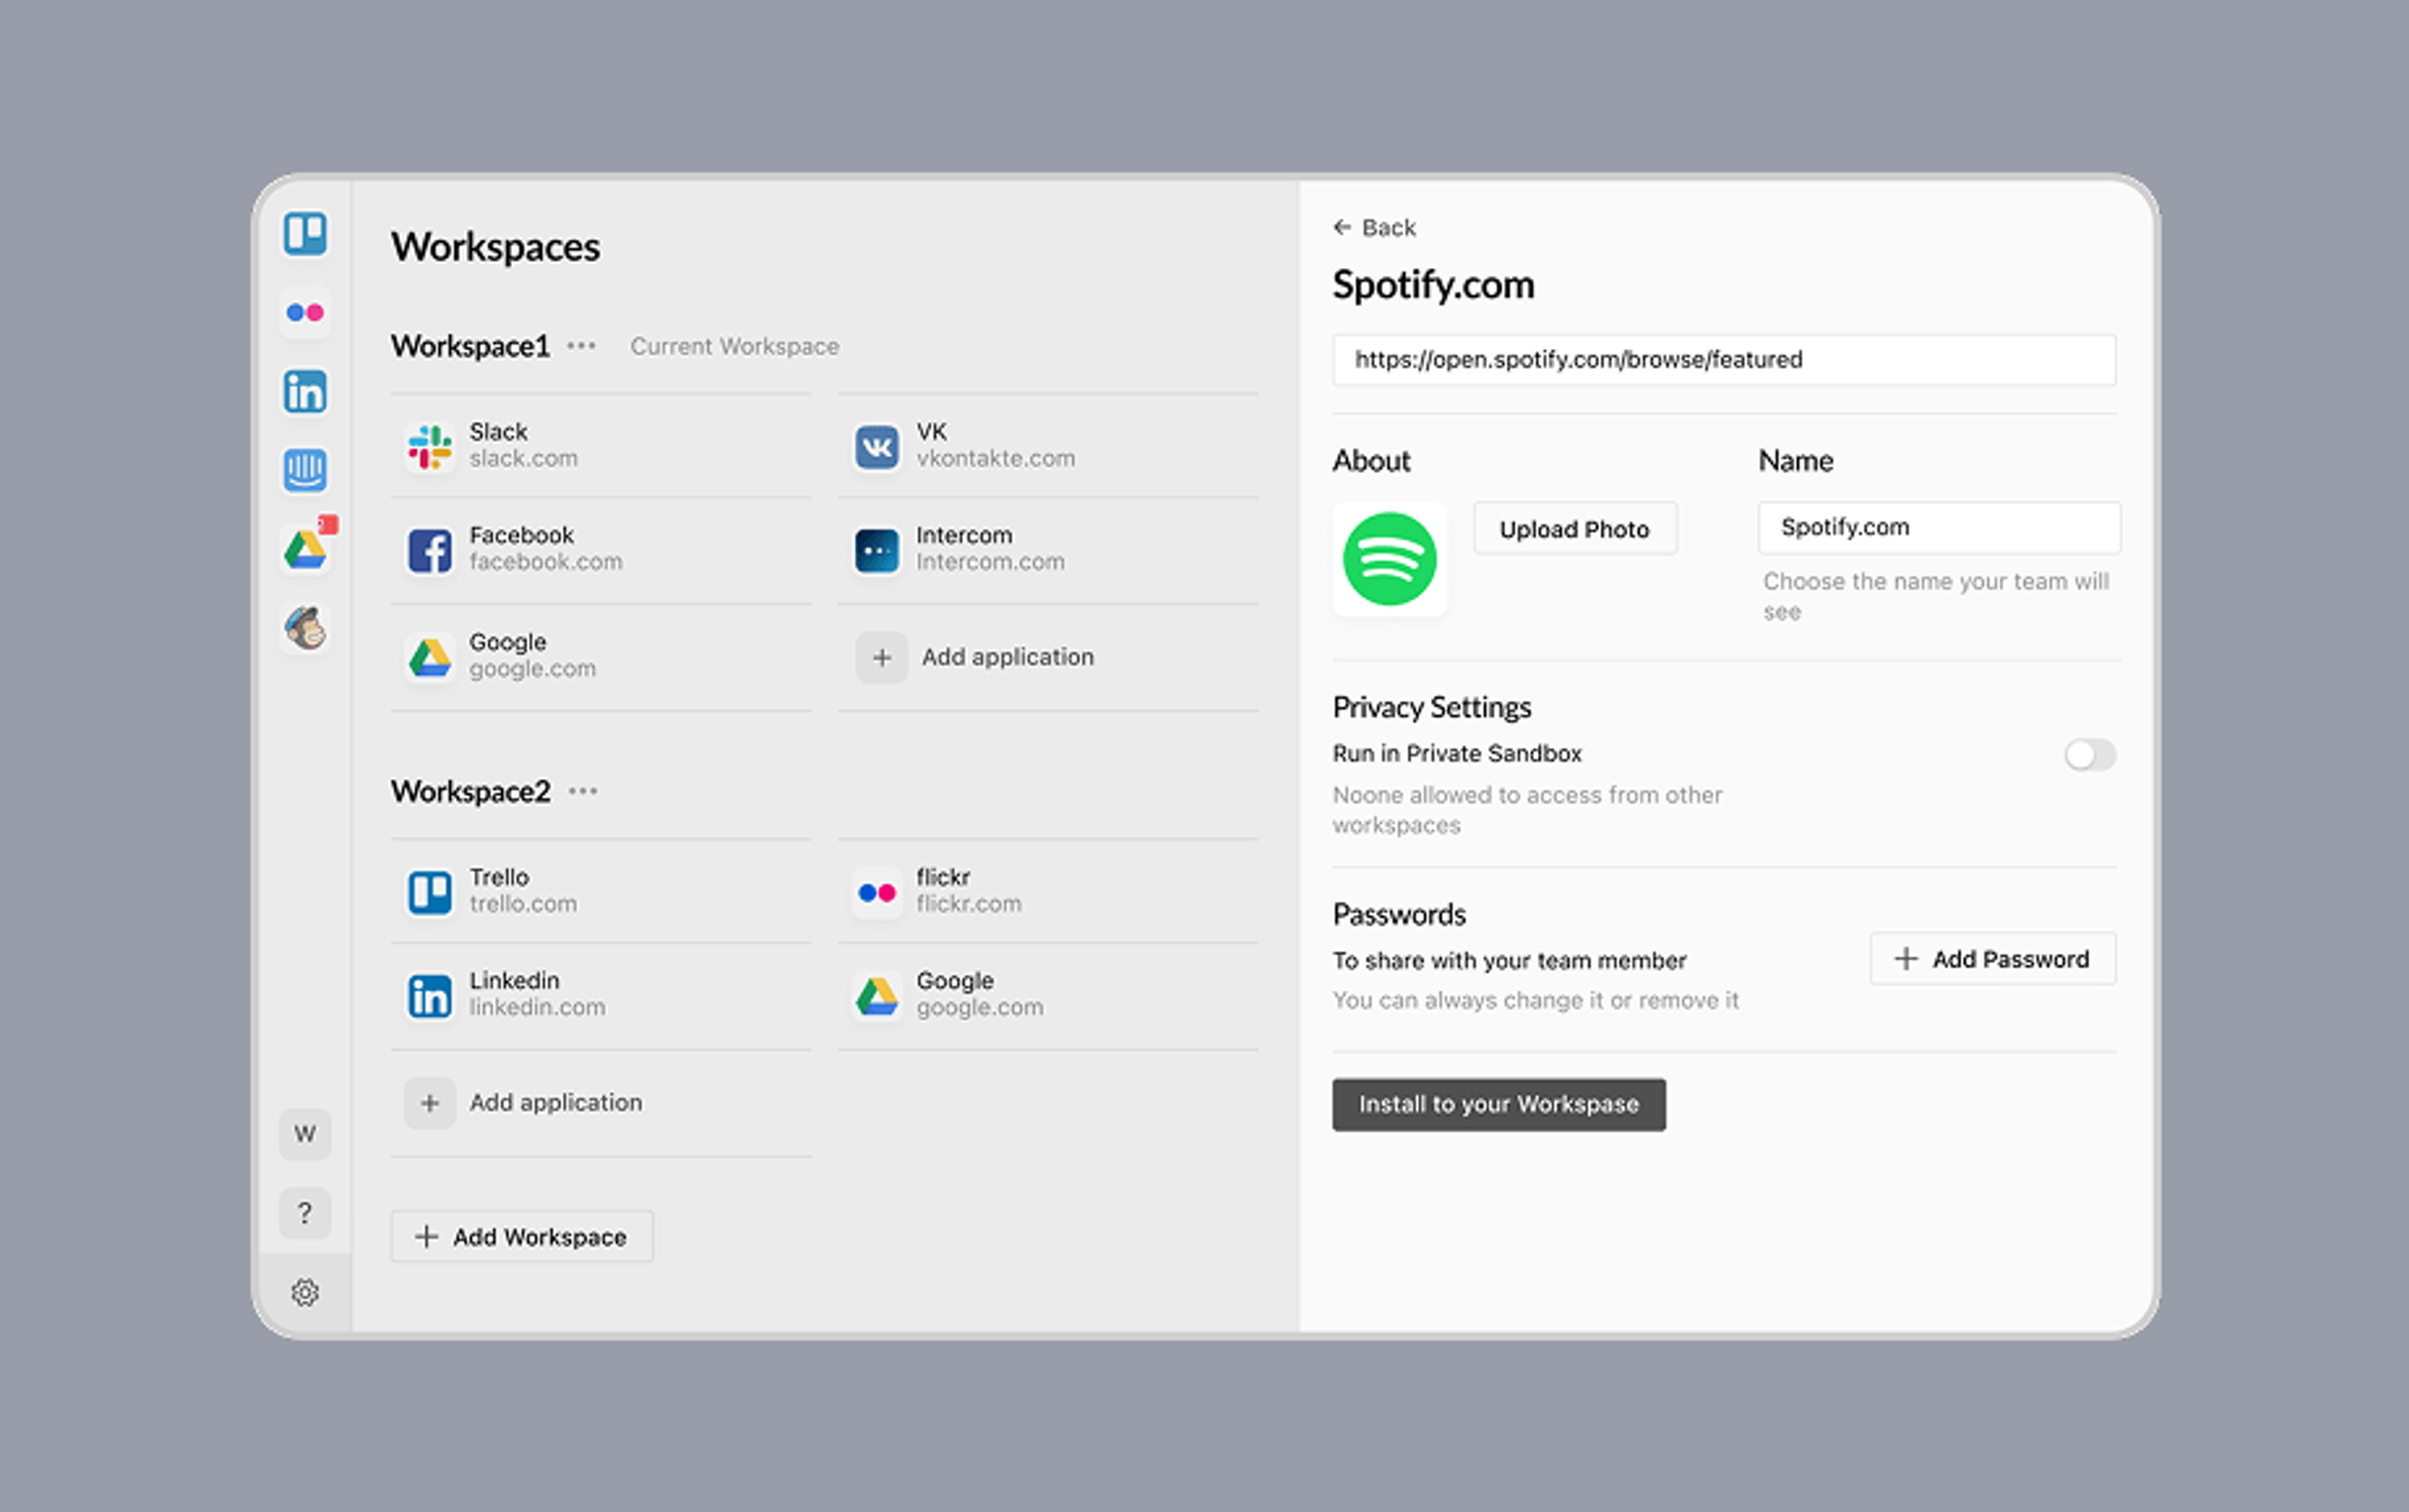Click the Current Workspace label
The width and height of the screenshot is (2409, 1512).
pyautogui.click(x=735, y=346)
